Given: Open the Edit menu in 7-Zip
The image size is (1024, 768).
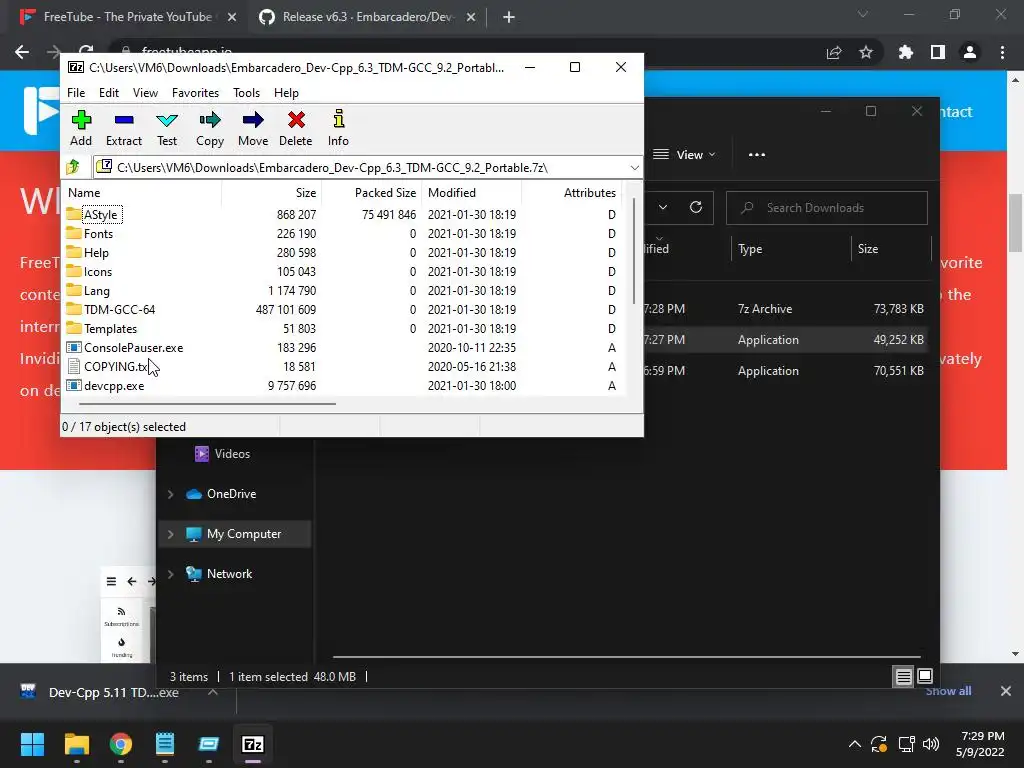Looking at the screenshot, I should (x=108, y=93).
